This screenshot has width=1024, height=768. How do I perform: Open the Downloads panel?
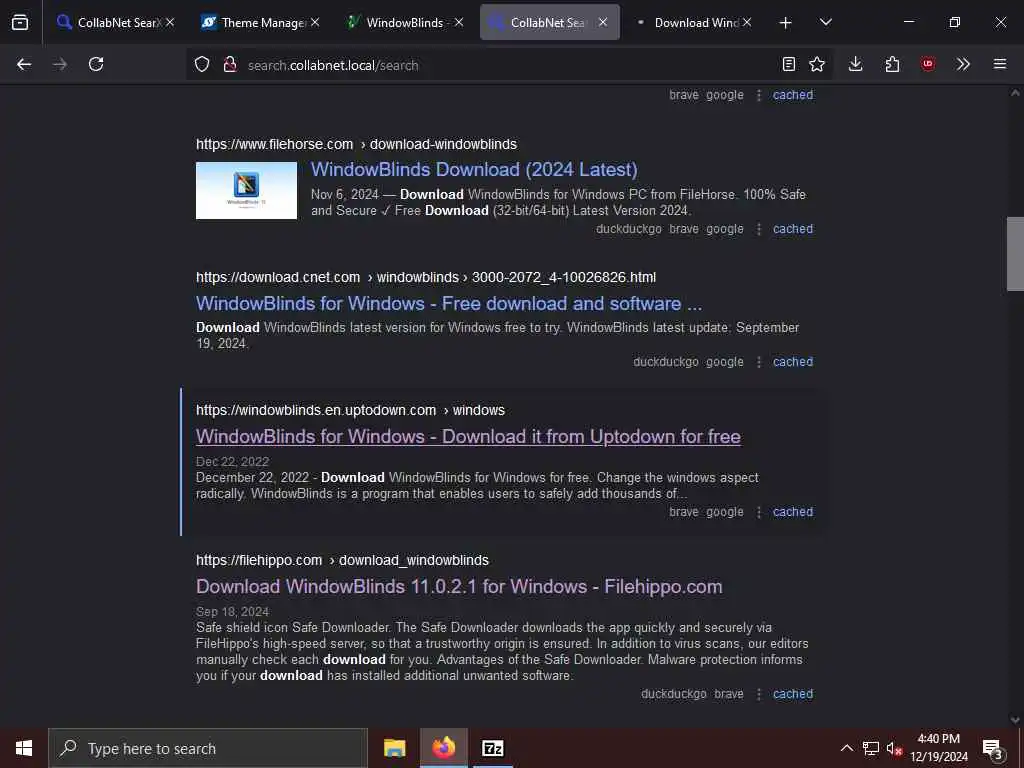point(856,64)
